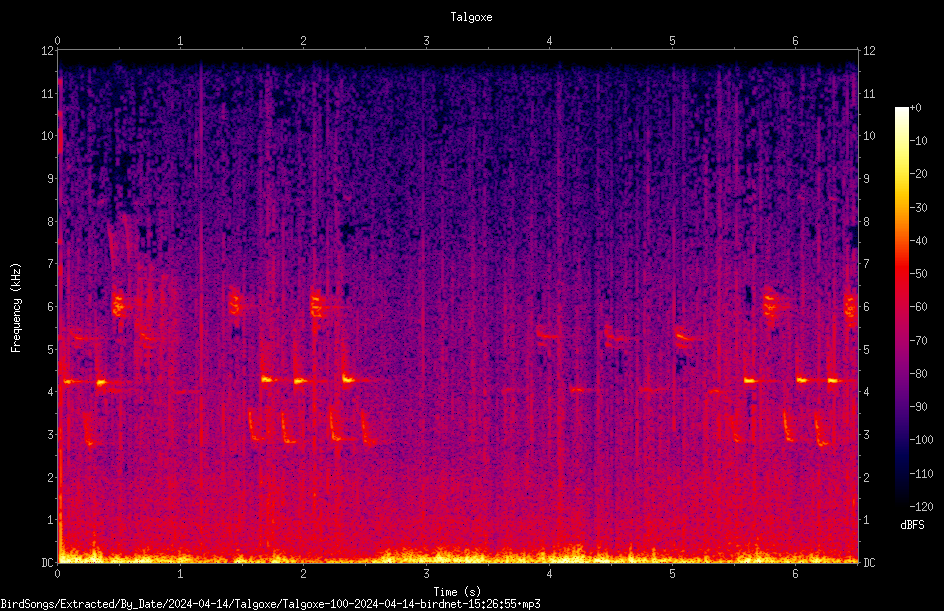Click the descending 3 kHz sweep near 2.2 seconds
This screenshot has height=611, width=944.
(x=334, y=425)
